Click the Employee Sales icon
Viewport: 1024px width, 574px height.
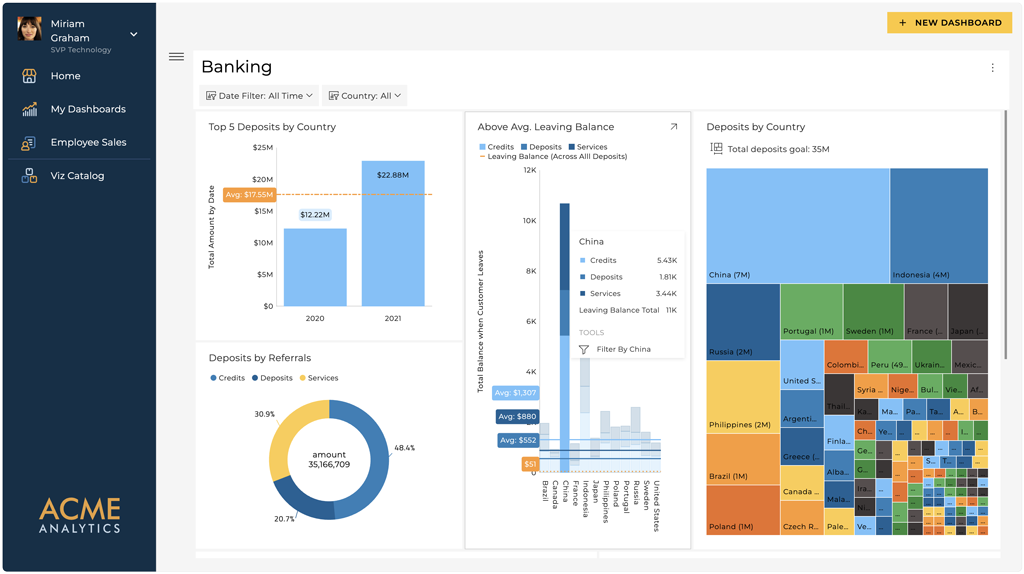pos(29,143)
